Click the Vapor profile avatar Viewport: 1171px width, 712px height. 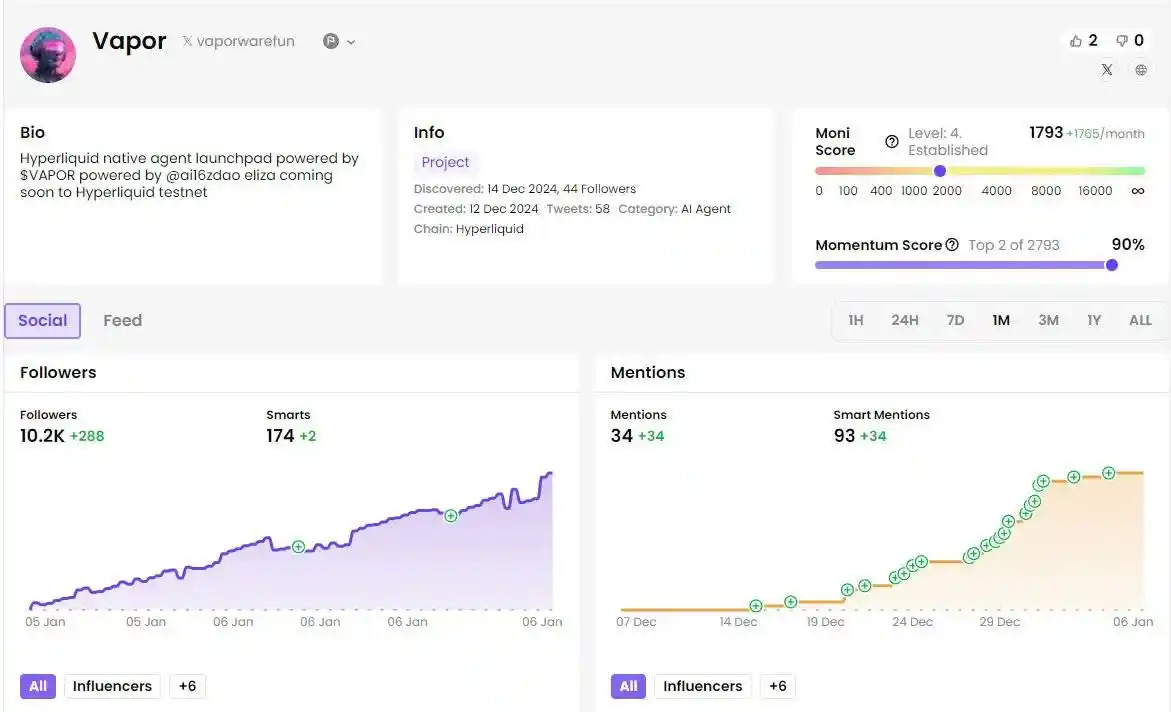point(48,55)
